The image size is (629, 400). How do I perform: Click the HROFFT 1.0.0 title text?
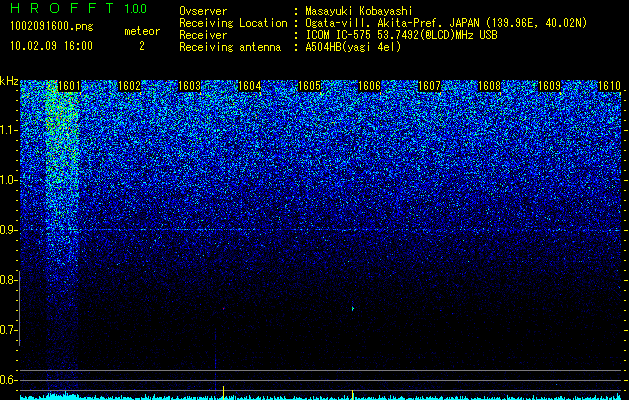(79, 8)
